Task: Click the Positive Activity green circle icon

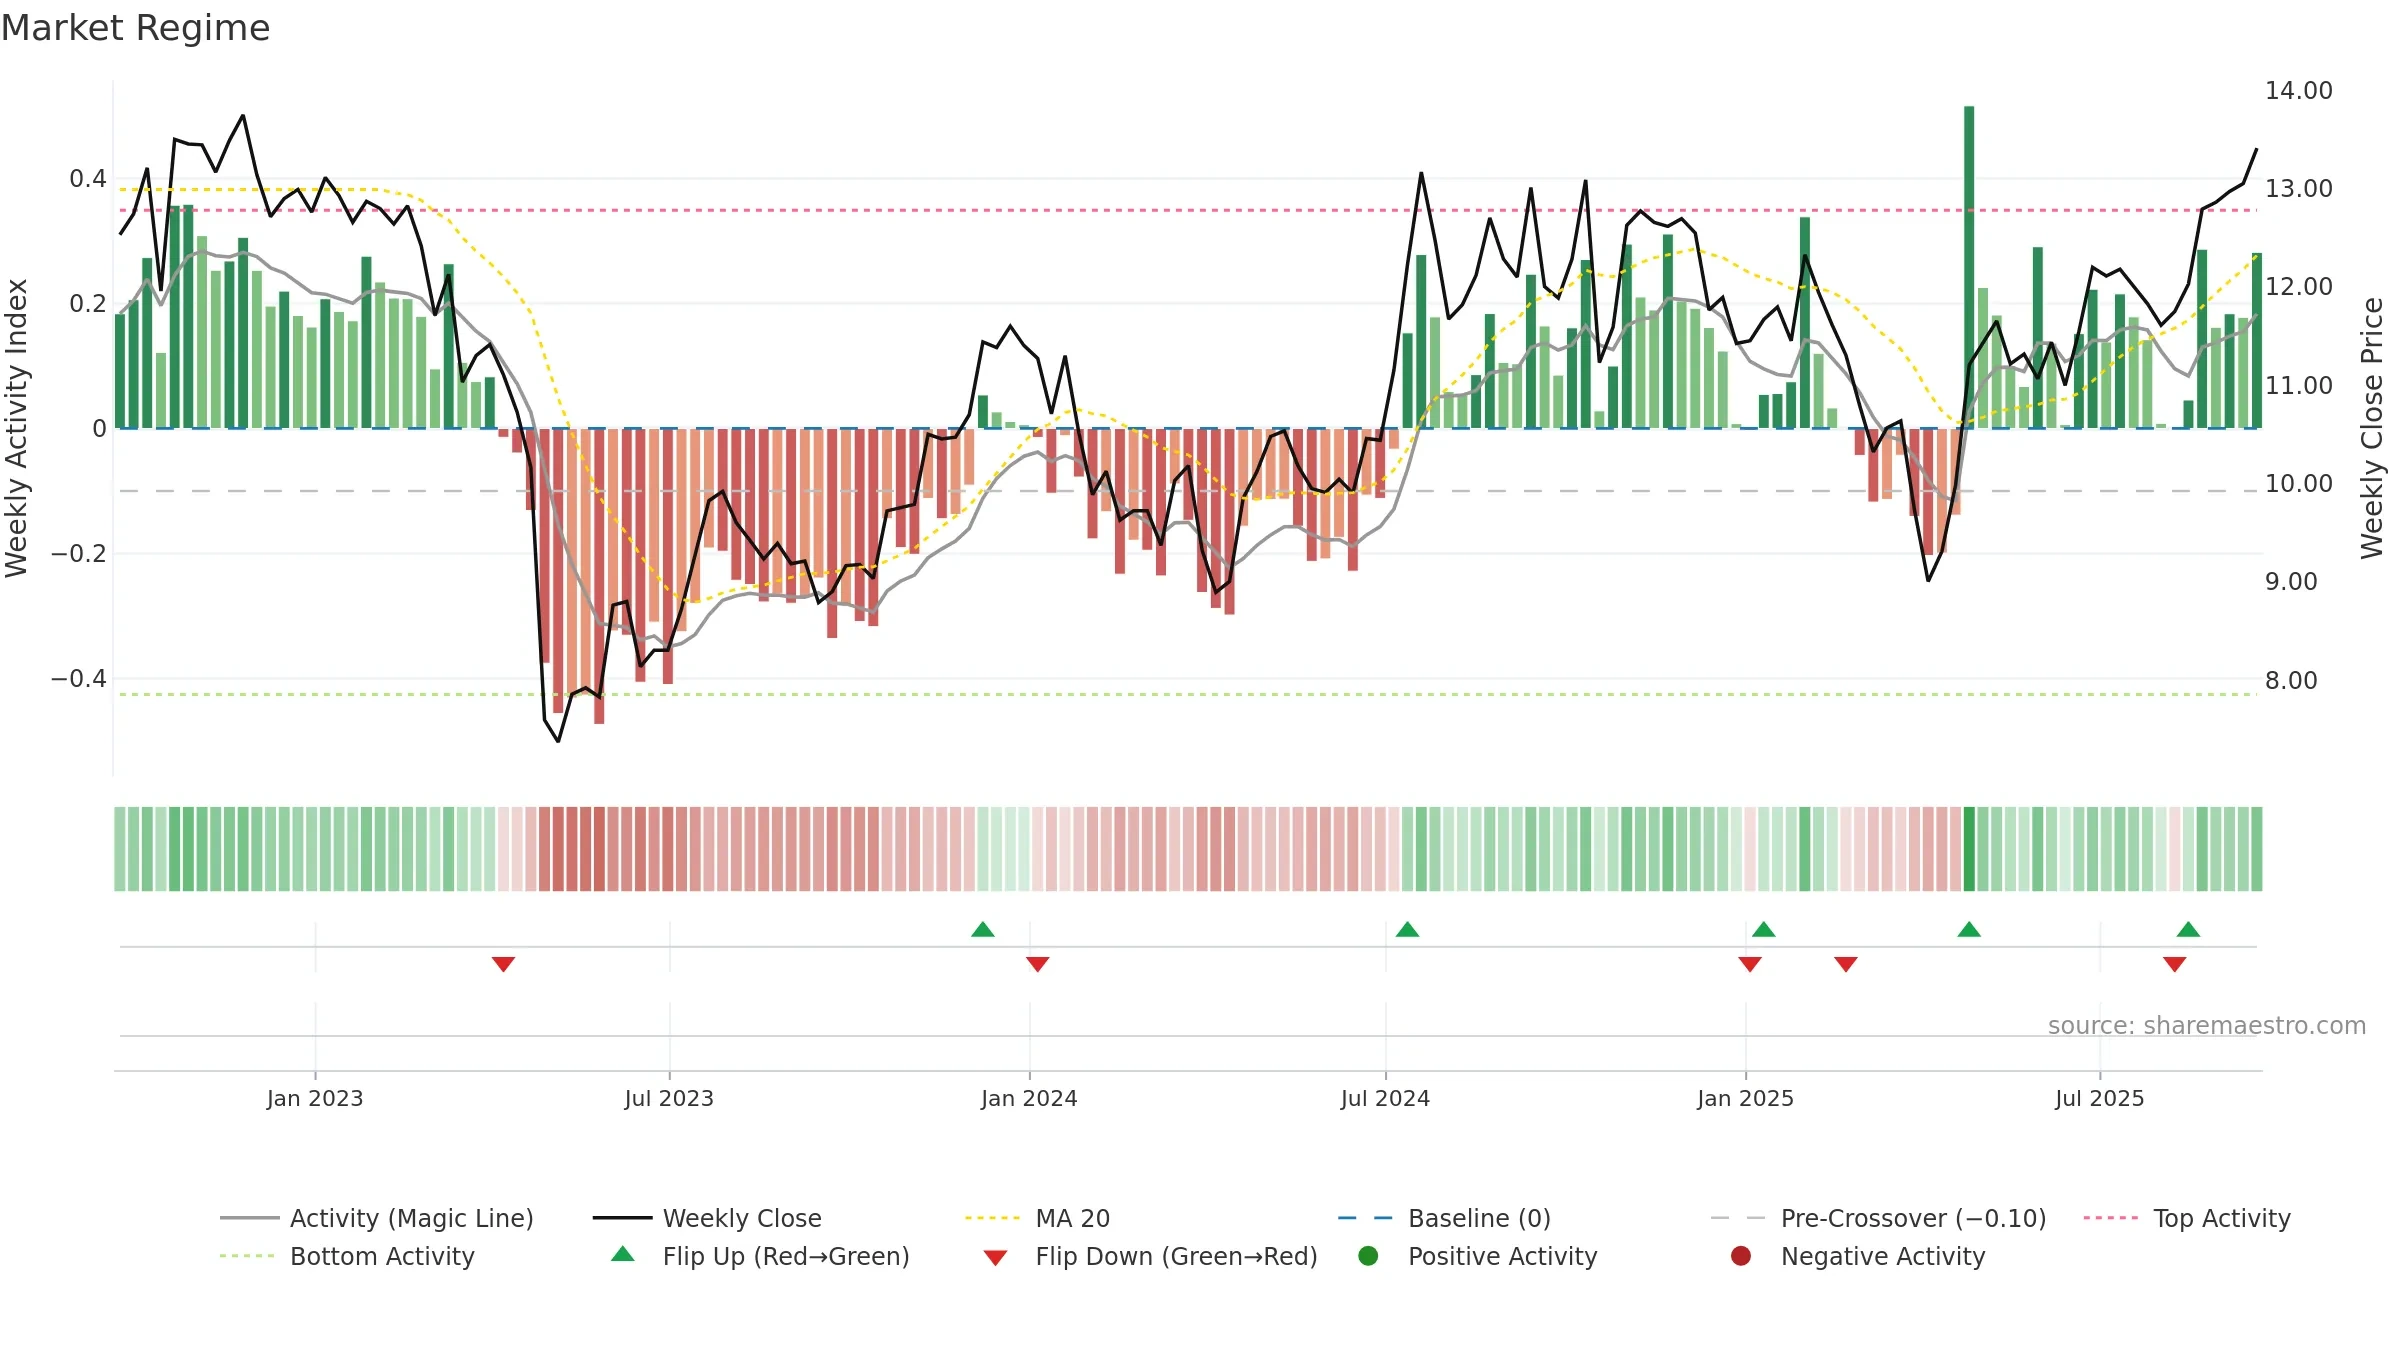Action: pyautogui.click(x=1369, y=1256)
